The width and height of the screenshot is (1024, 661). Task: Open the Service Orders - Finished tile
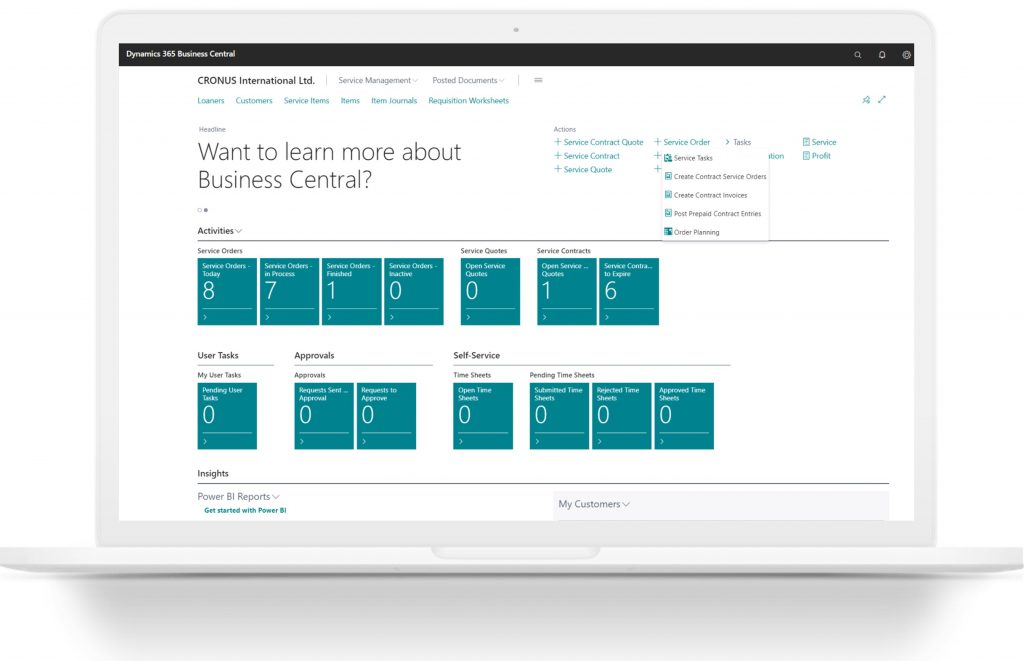[352, 291]
